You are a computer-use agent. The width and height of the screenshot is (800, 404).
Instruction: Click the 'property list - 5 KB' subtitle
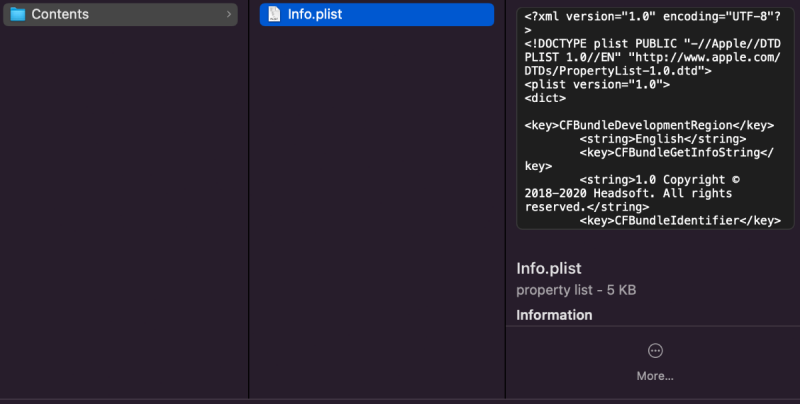tap(576, 290)
